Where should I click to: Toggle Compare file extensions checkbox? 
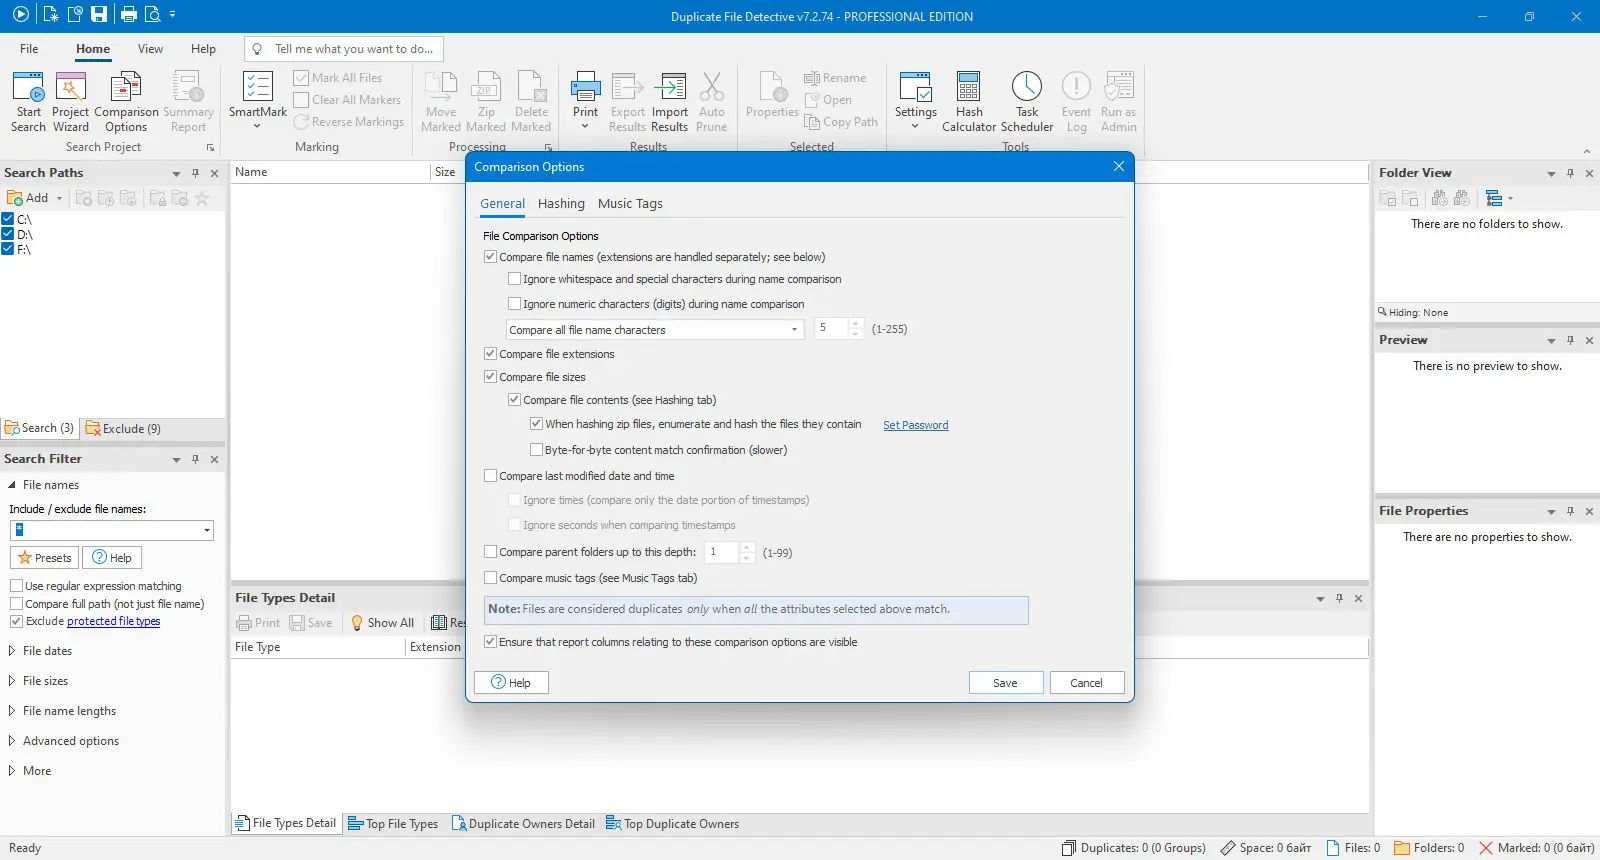click(x=490, y=354)
